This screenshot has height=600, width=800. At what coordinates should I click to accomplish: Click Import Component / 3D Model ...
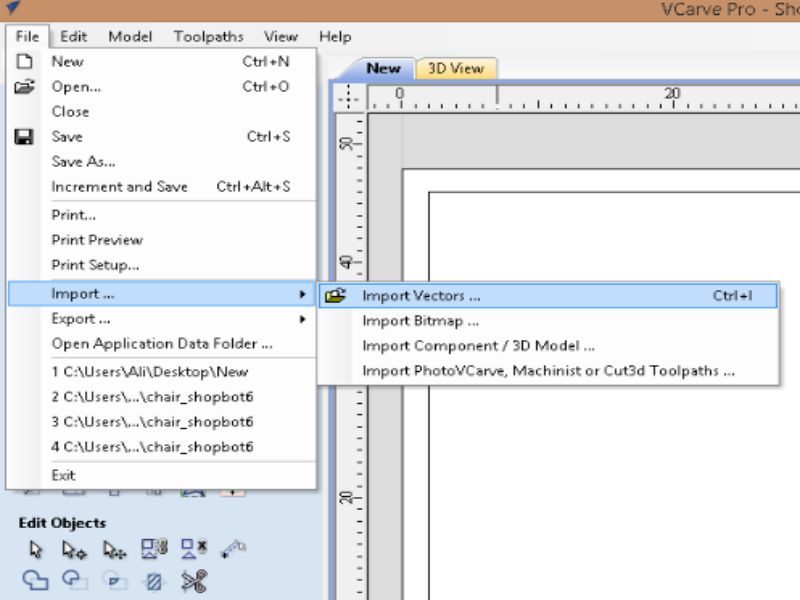tap(548, 346)
